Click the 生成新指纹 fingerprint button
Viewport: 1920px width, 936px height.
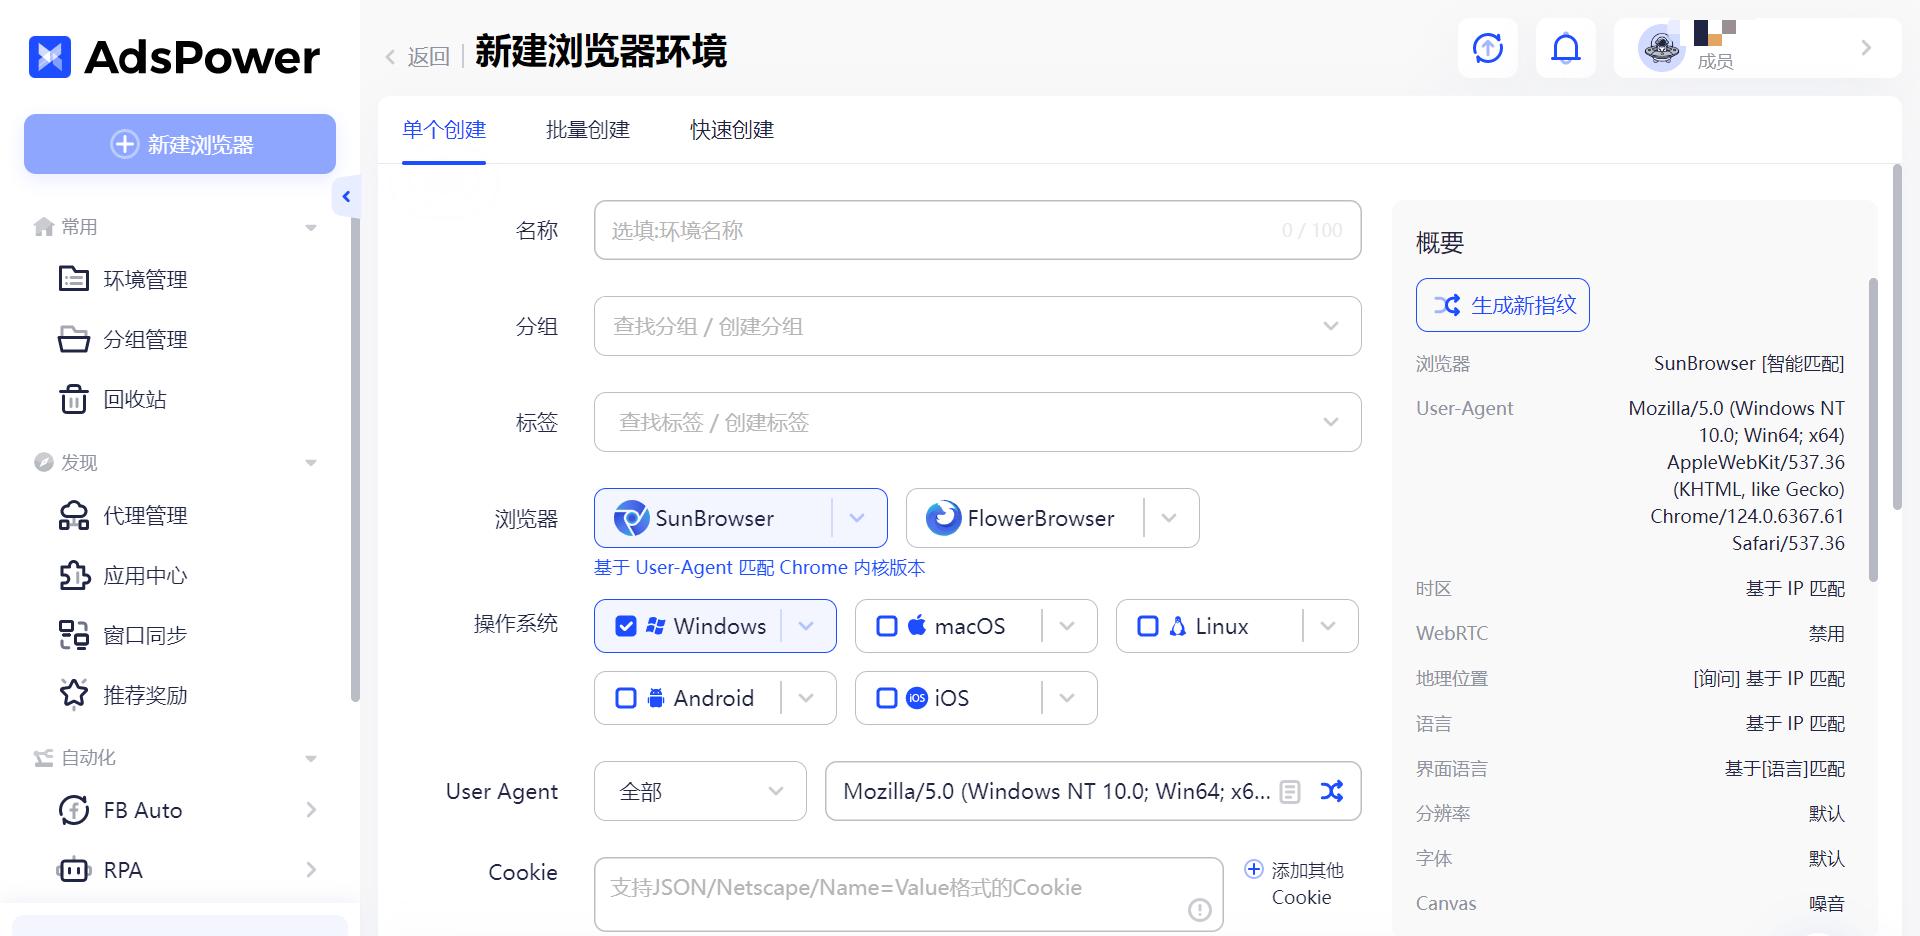(x=1502, y=305)
